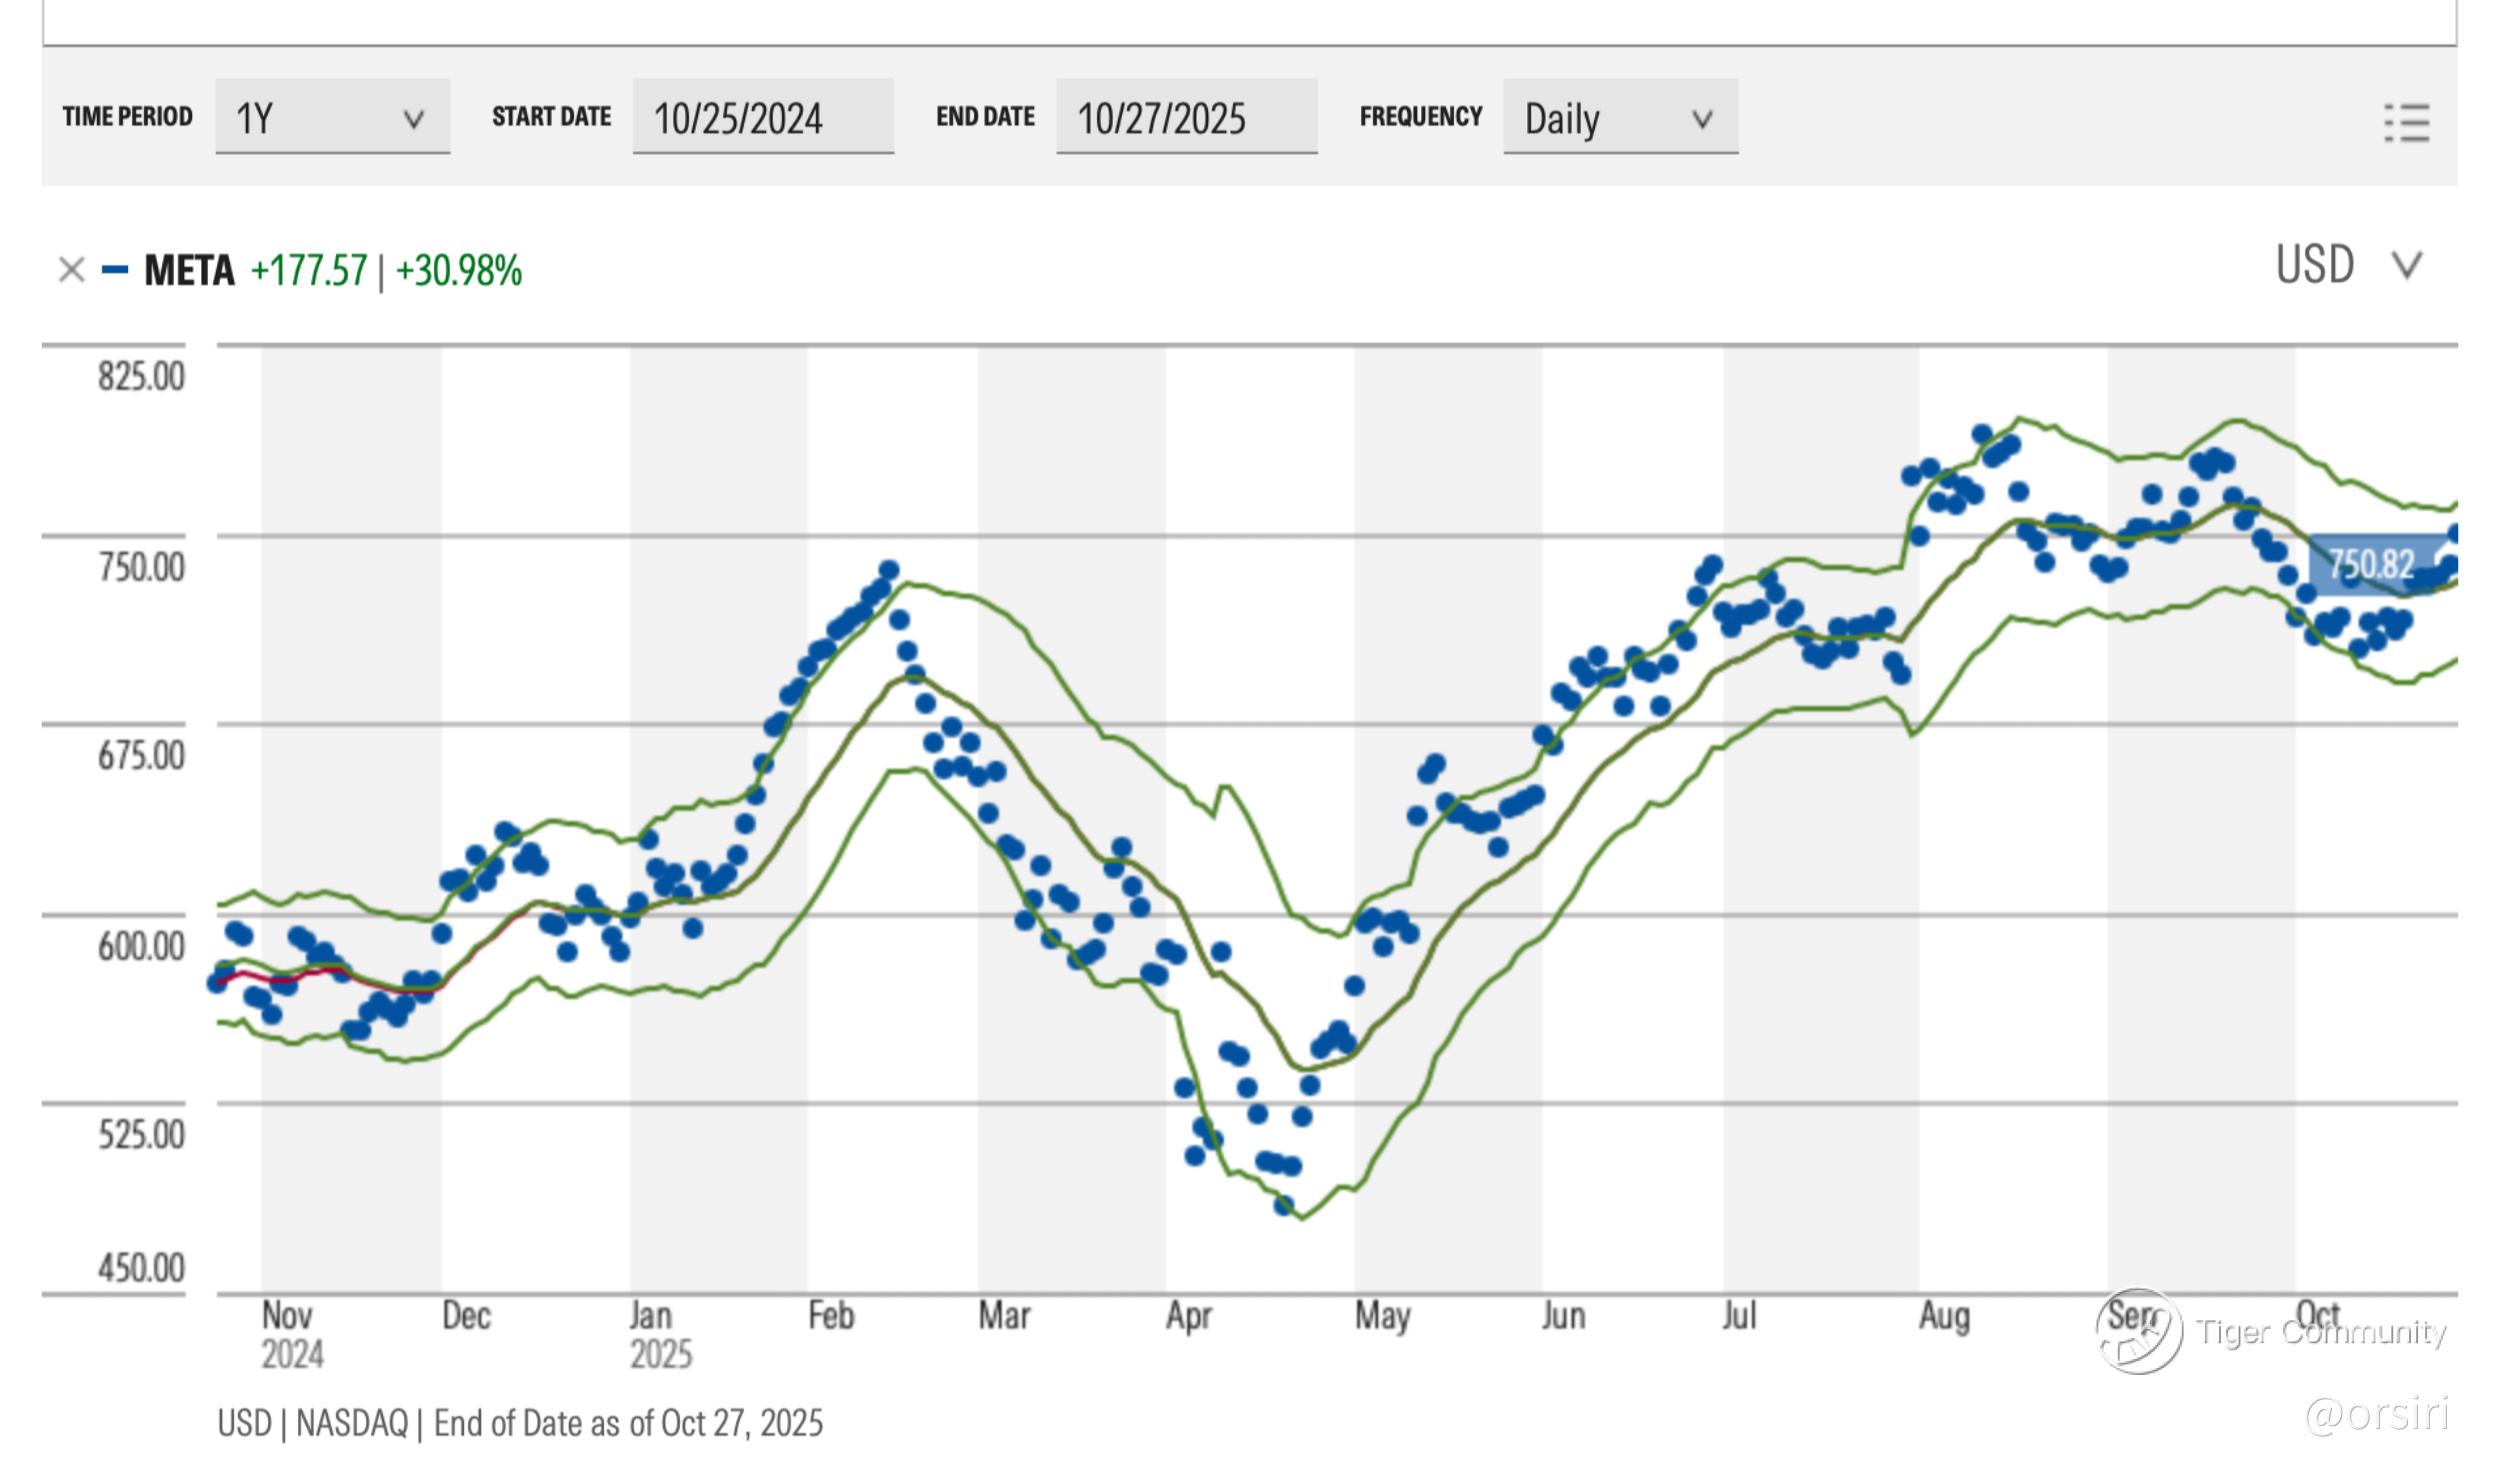Select the META ticker label
Viewport: 2500px width, 1471px height.
coord(189,271)
